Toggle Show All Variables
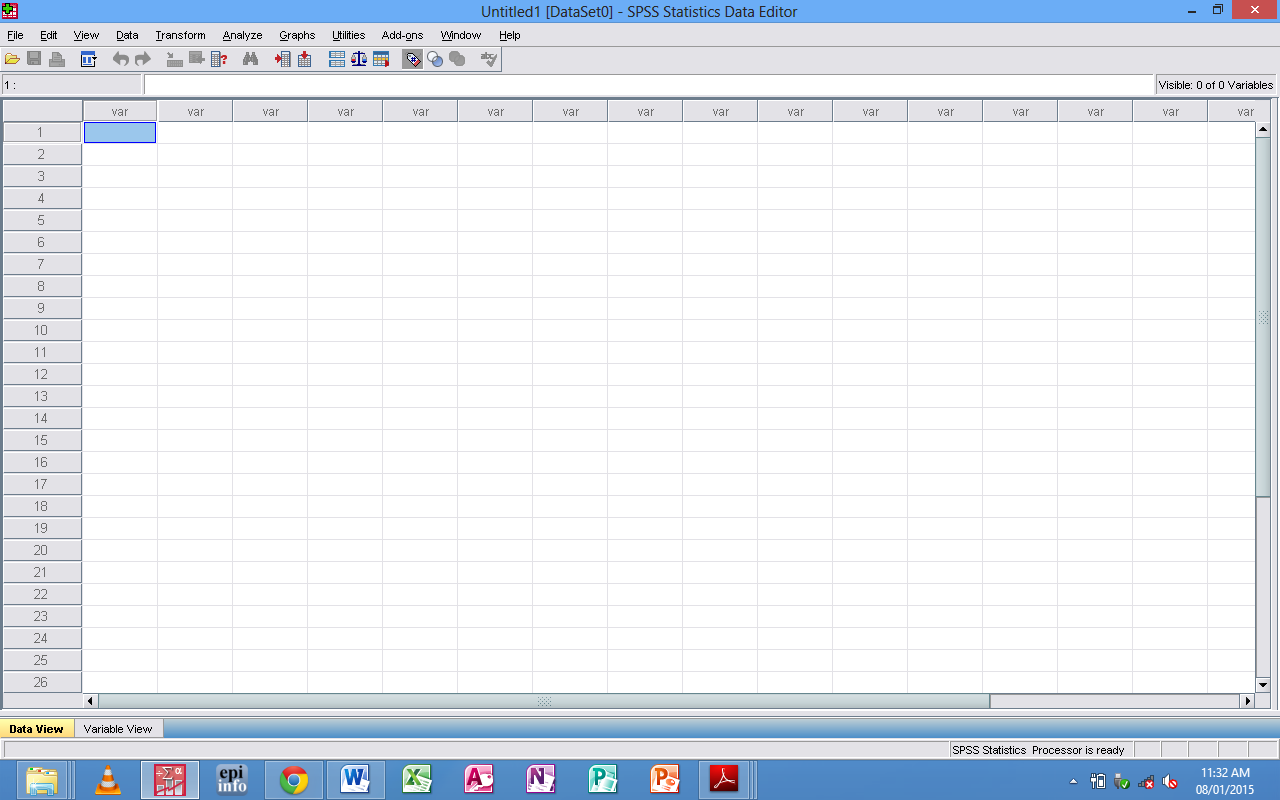The width and height of the screenshot is (1280, 800). (457, 58)
